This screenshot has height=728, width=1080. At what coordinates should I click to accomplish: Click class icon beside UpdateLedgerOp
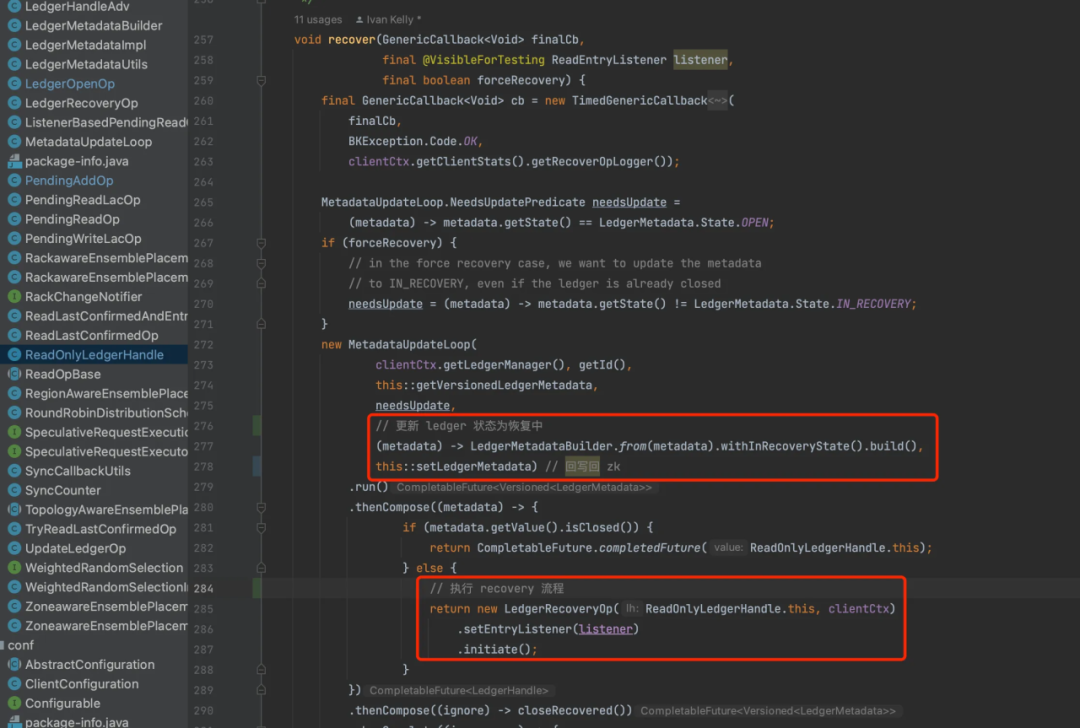(14, 548)
